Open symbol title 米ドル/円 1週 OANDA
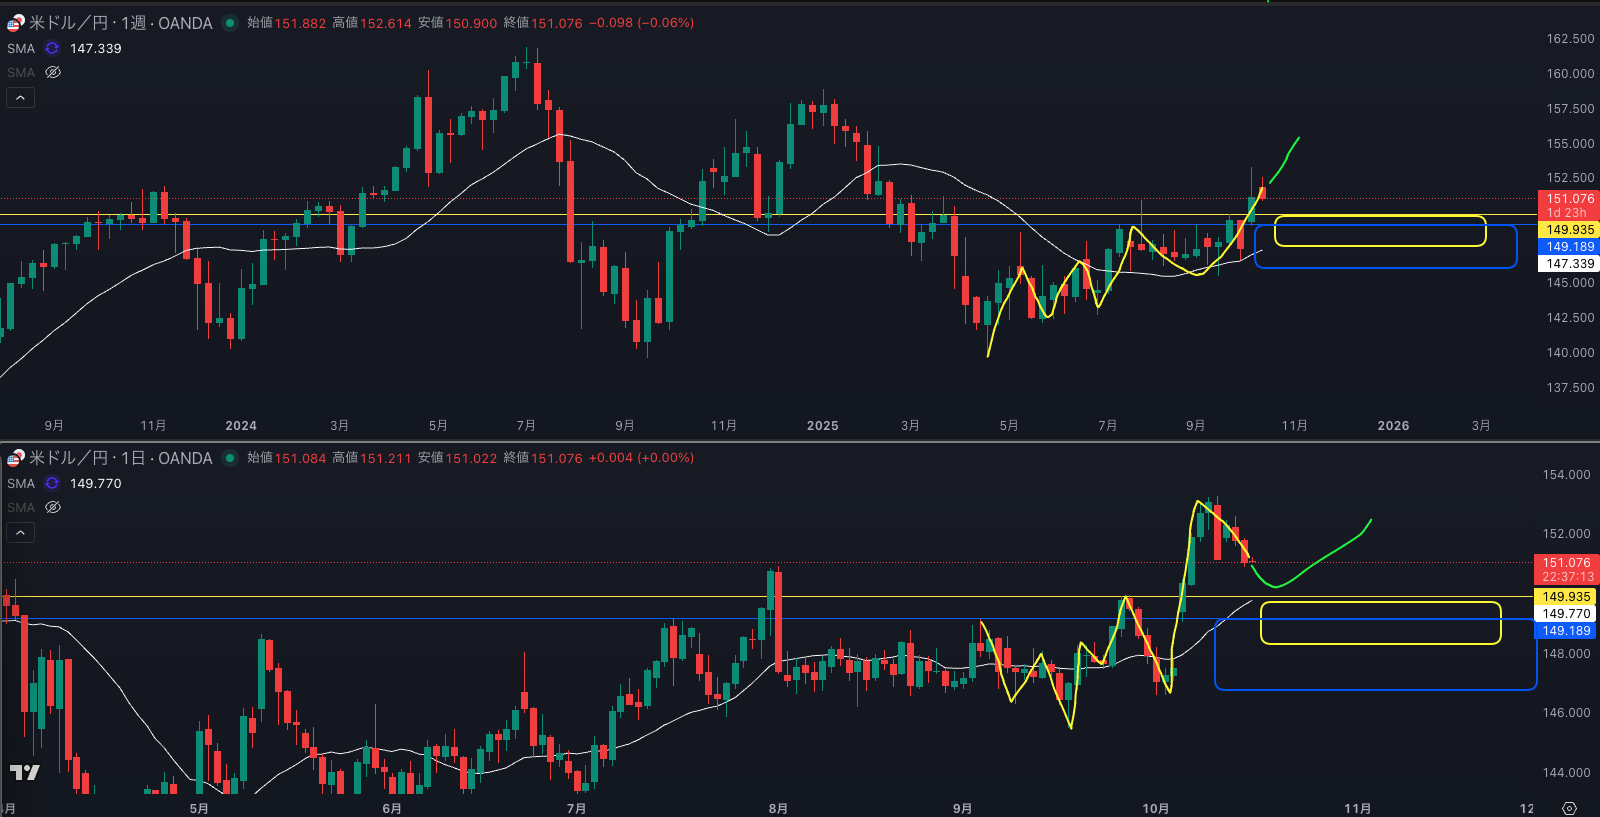Image resolution: width=1600 pixels, height=817 pixels. pos(120,23)
